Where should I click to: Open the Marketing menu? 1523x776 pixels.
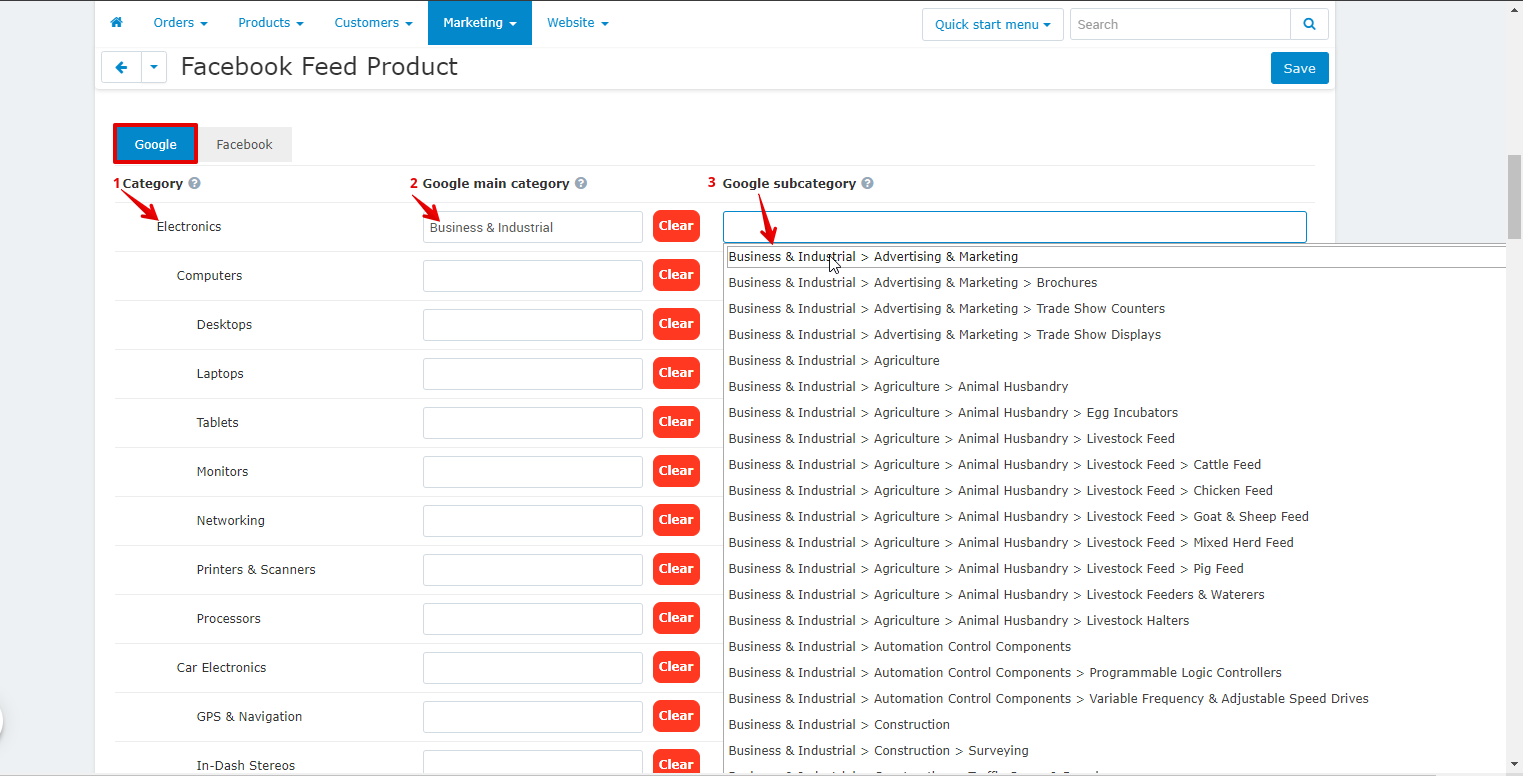point(480,22)
